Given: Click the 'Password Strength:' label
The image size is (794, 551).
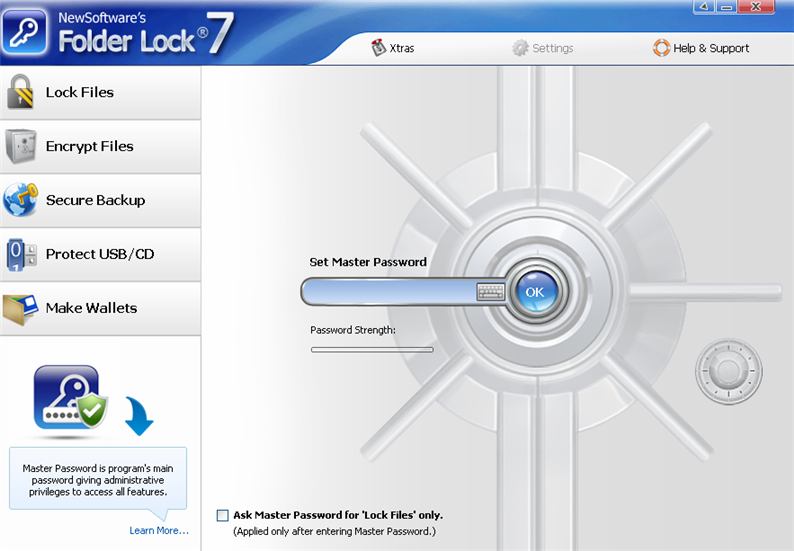Looking at the screenshot, I should (353, 330).
